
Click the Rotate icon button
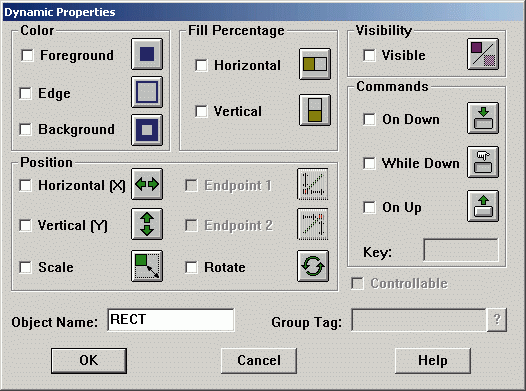313,266
